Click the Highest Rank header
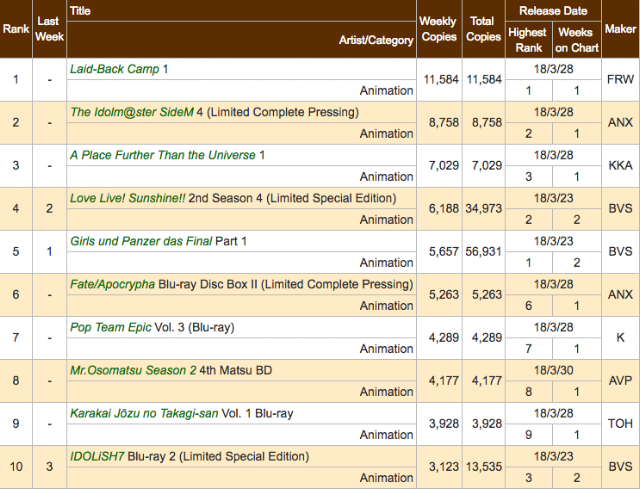Screen dimensions: 640x489 click(528, 40)
